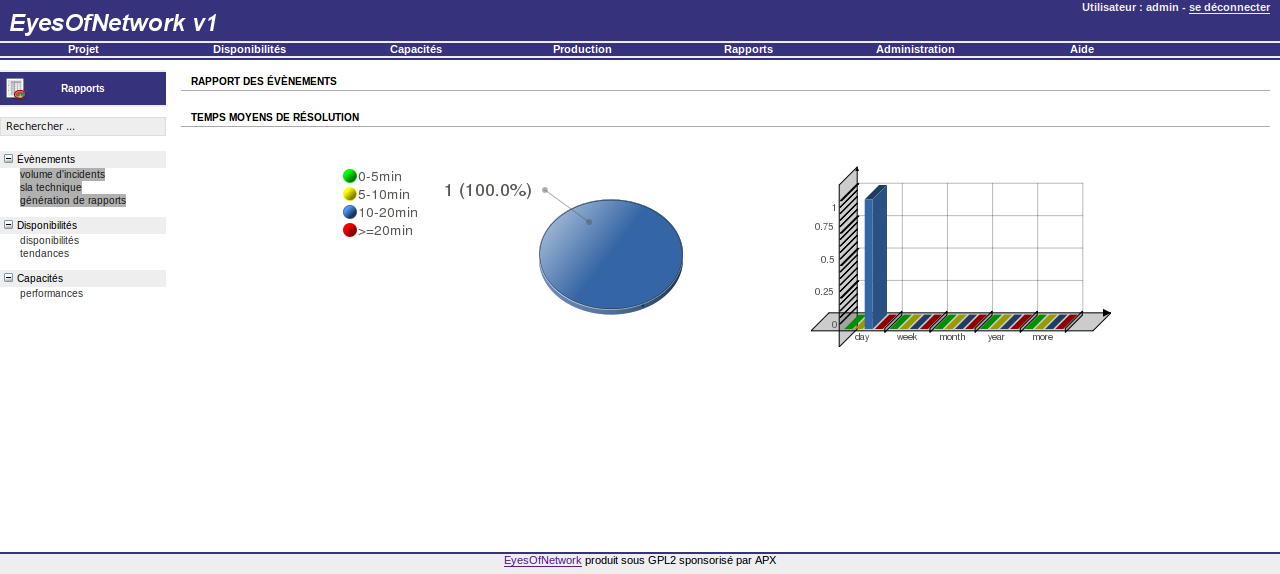The image size is (1280, 574).
Task: Collapse the Disponibilités tree section
Action: click(x=9, y=225)
